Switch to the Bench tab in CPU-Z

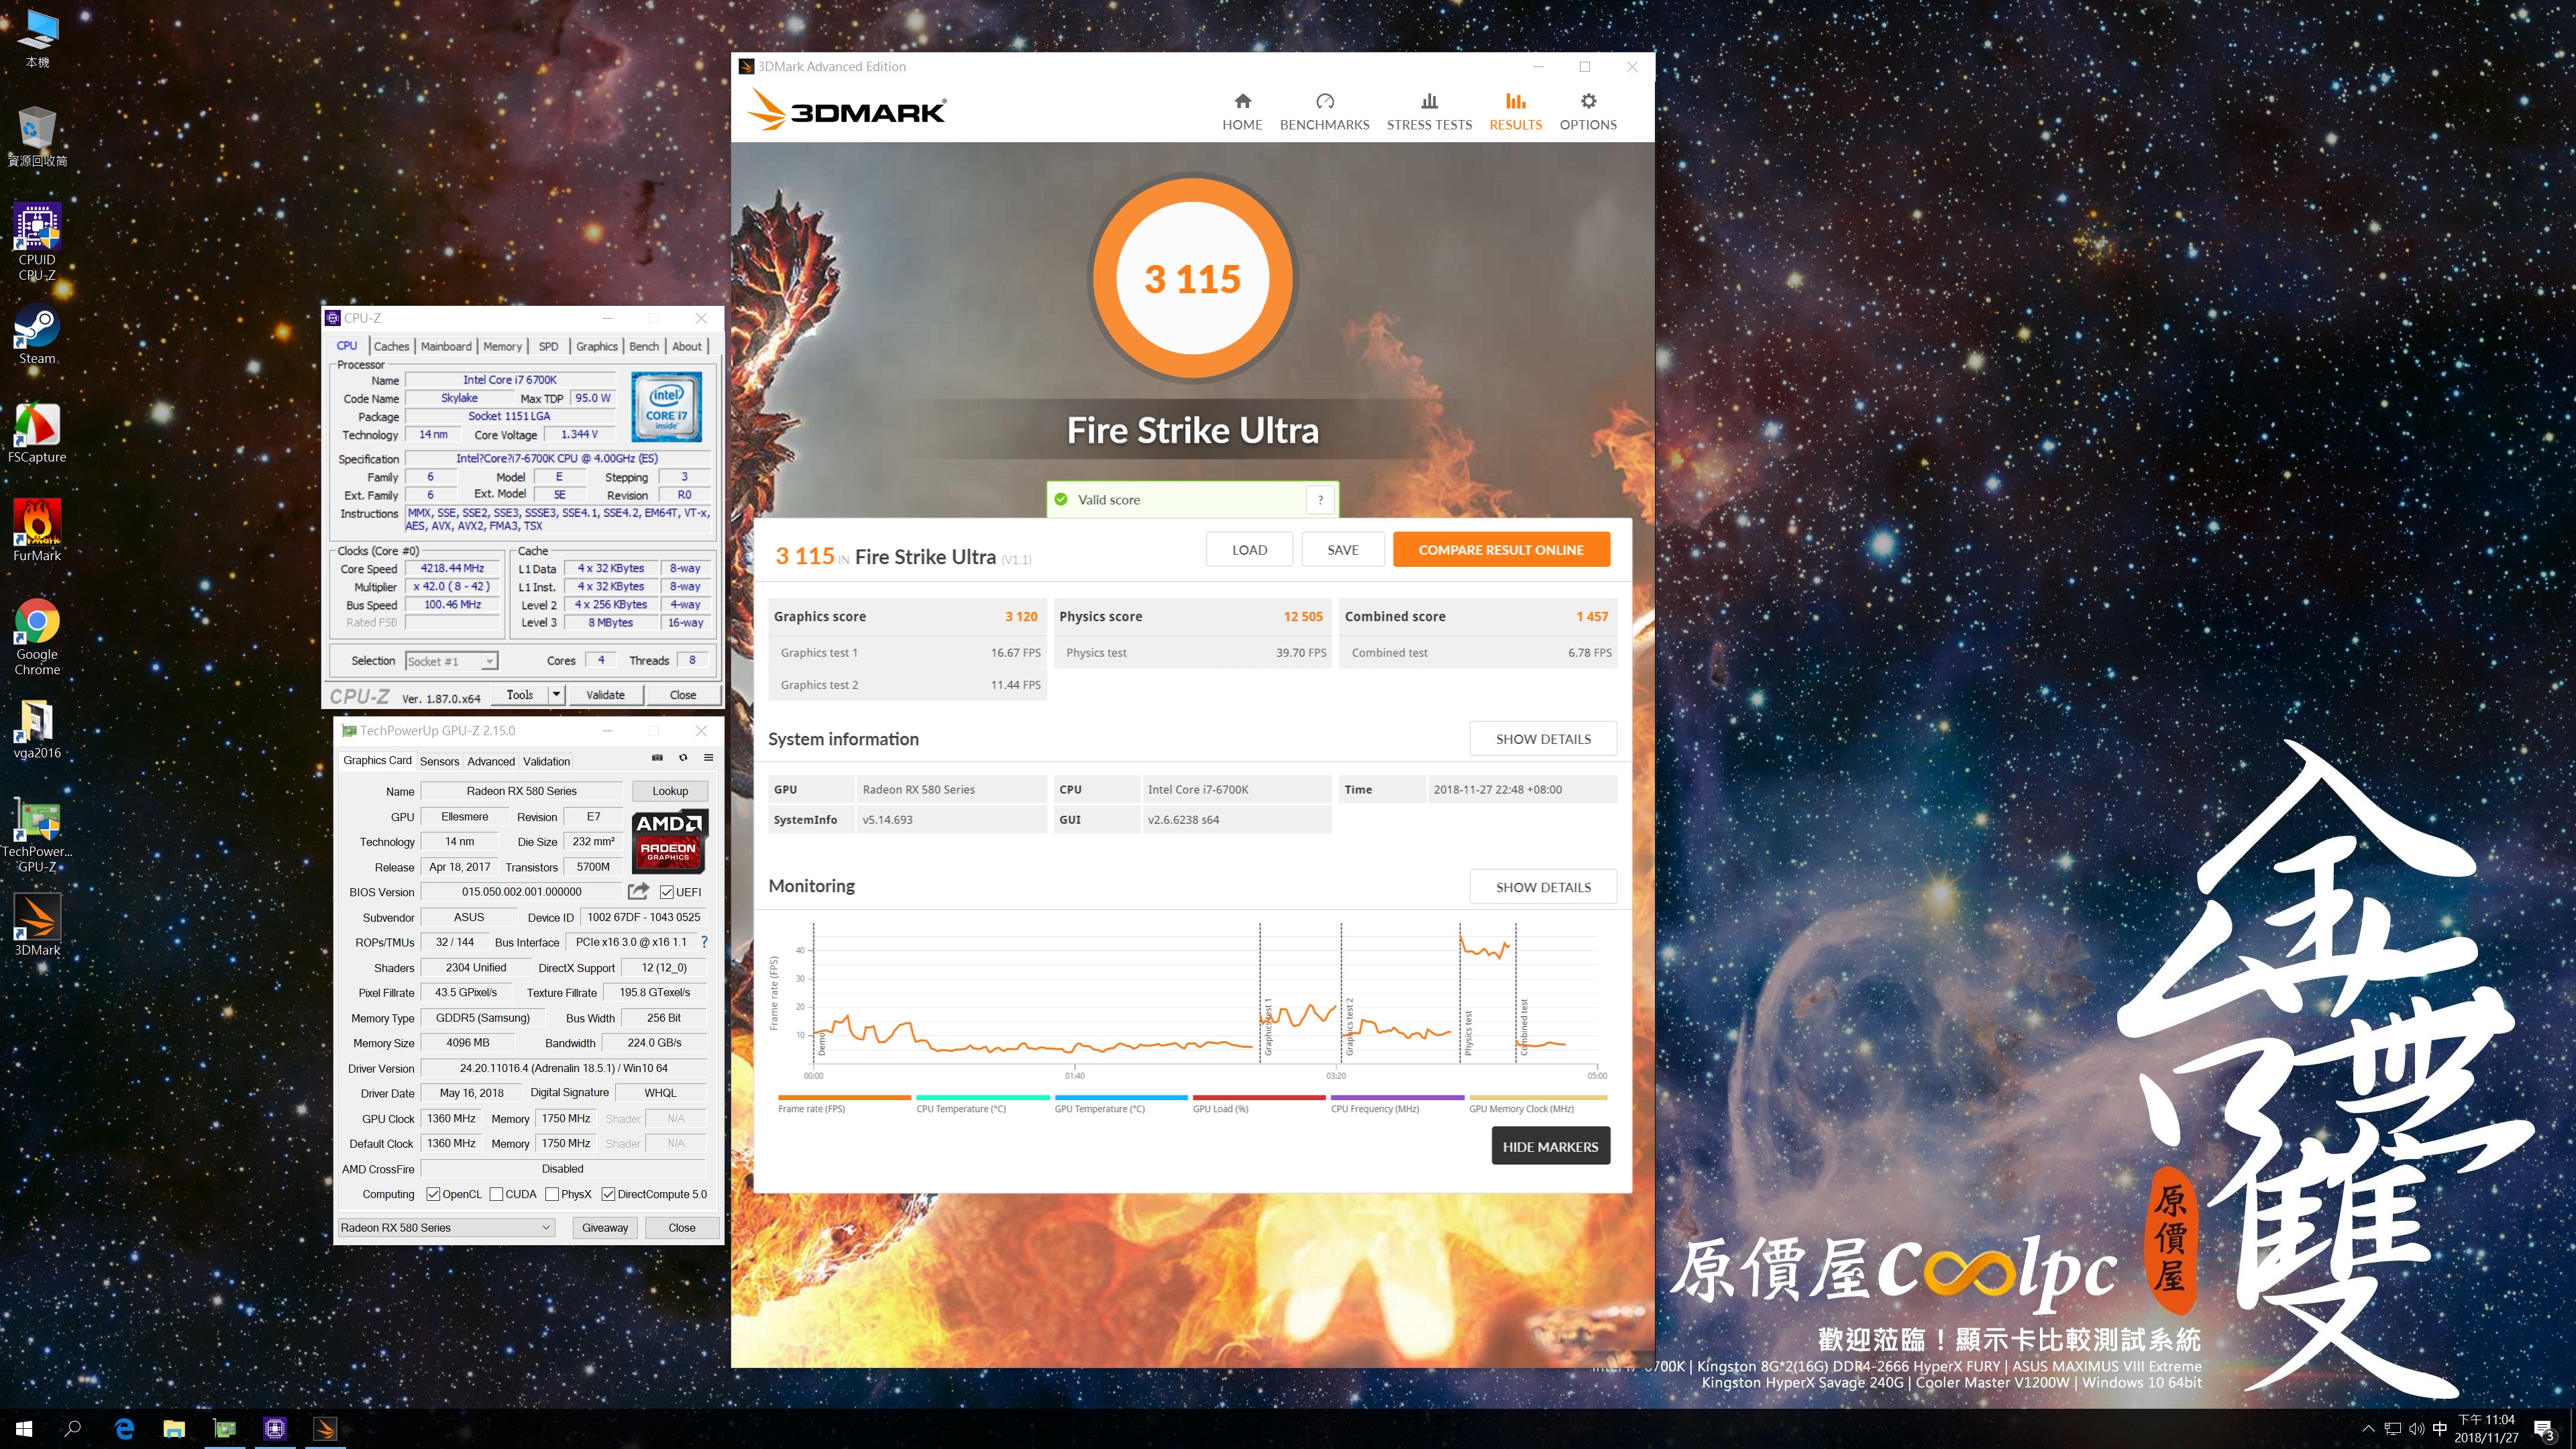coord(643,346)
